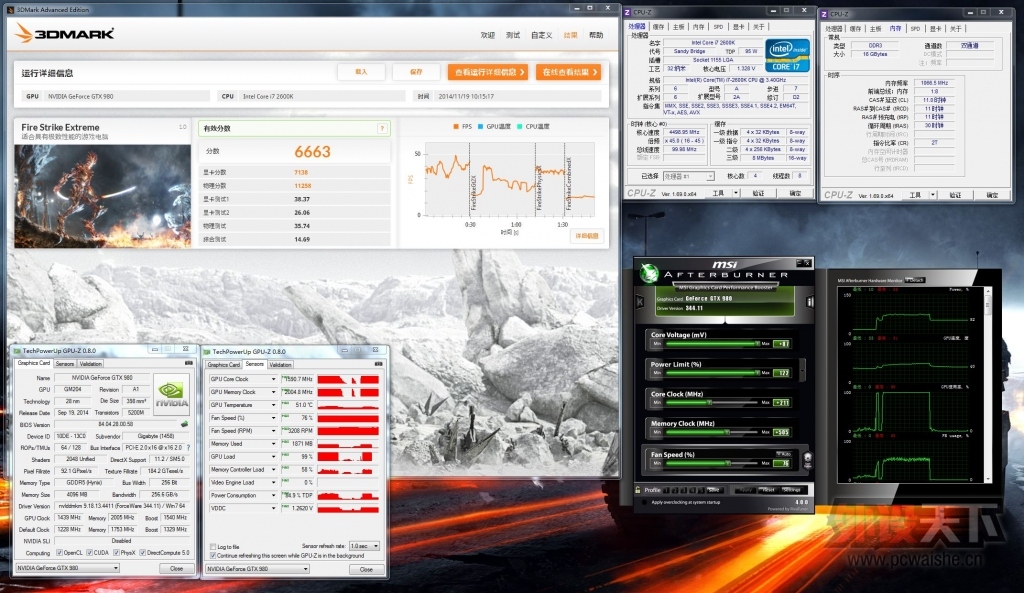Click the CPU-Z title icon in processor window
Viewport: 1024px width, 593px height.
tap(628, 12)
